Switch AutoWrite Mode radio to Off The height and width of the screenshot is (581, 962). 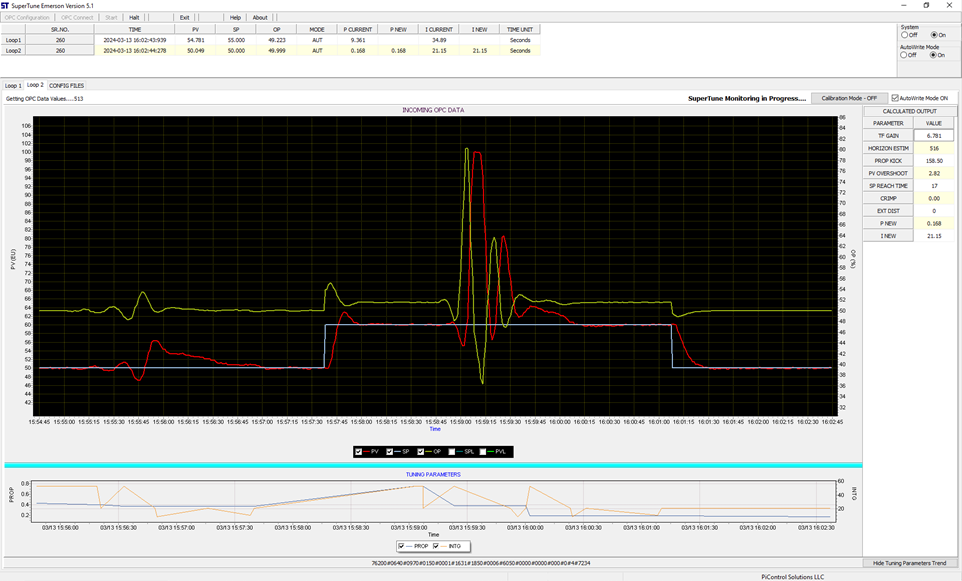pos(904,55)
